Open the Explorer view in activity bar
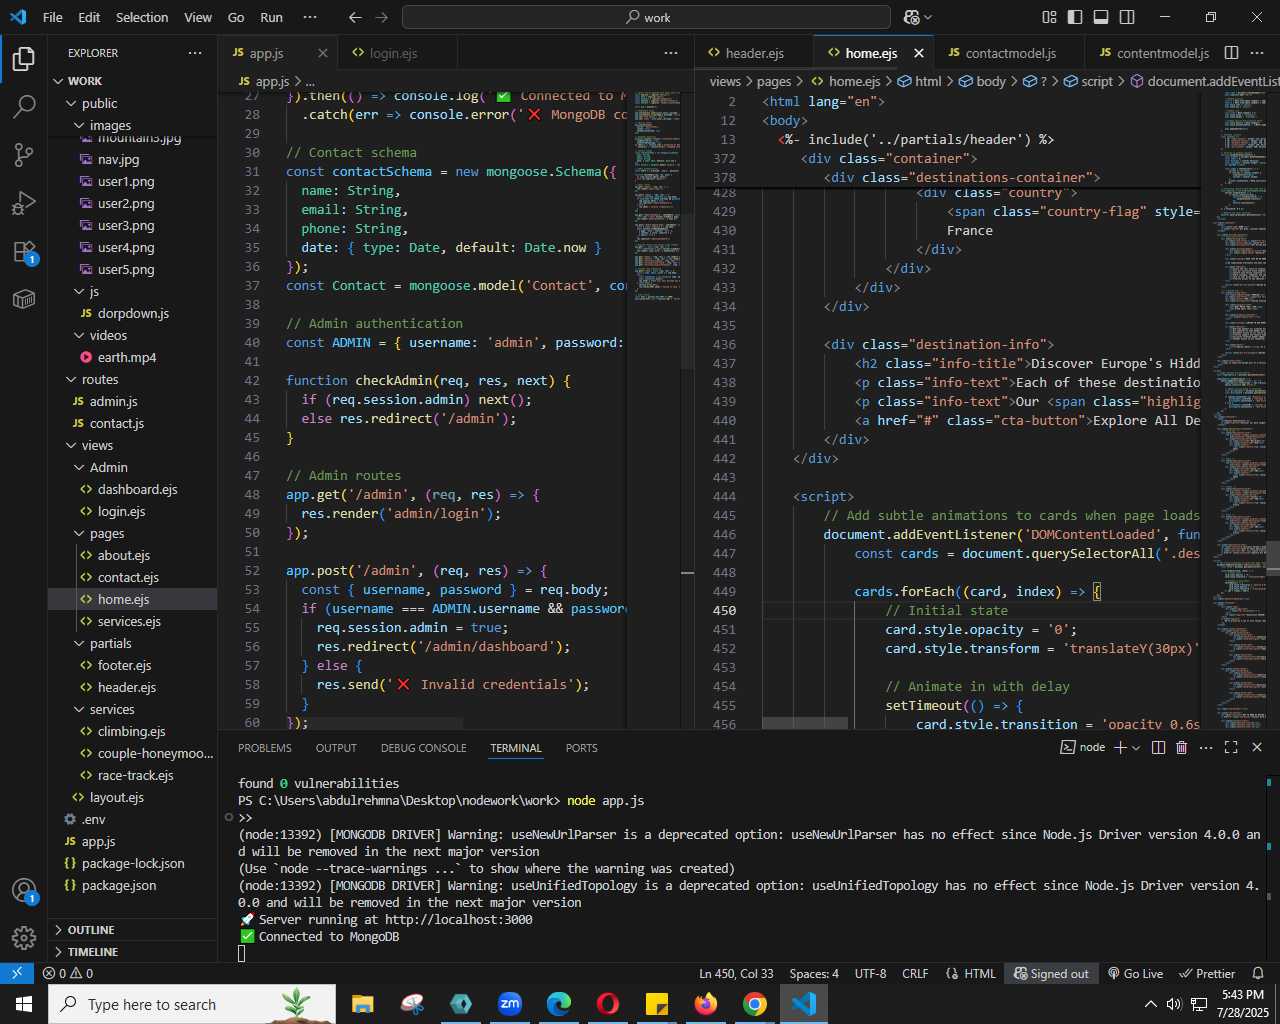 click(x=24, y=59)
